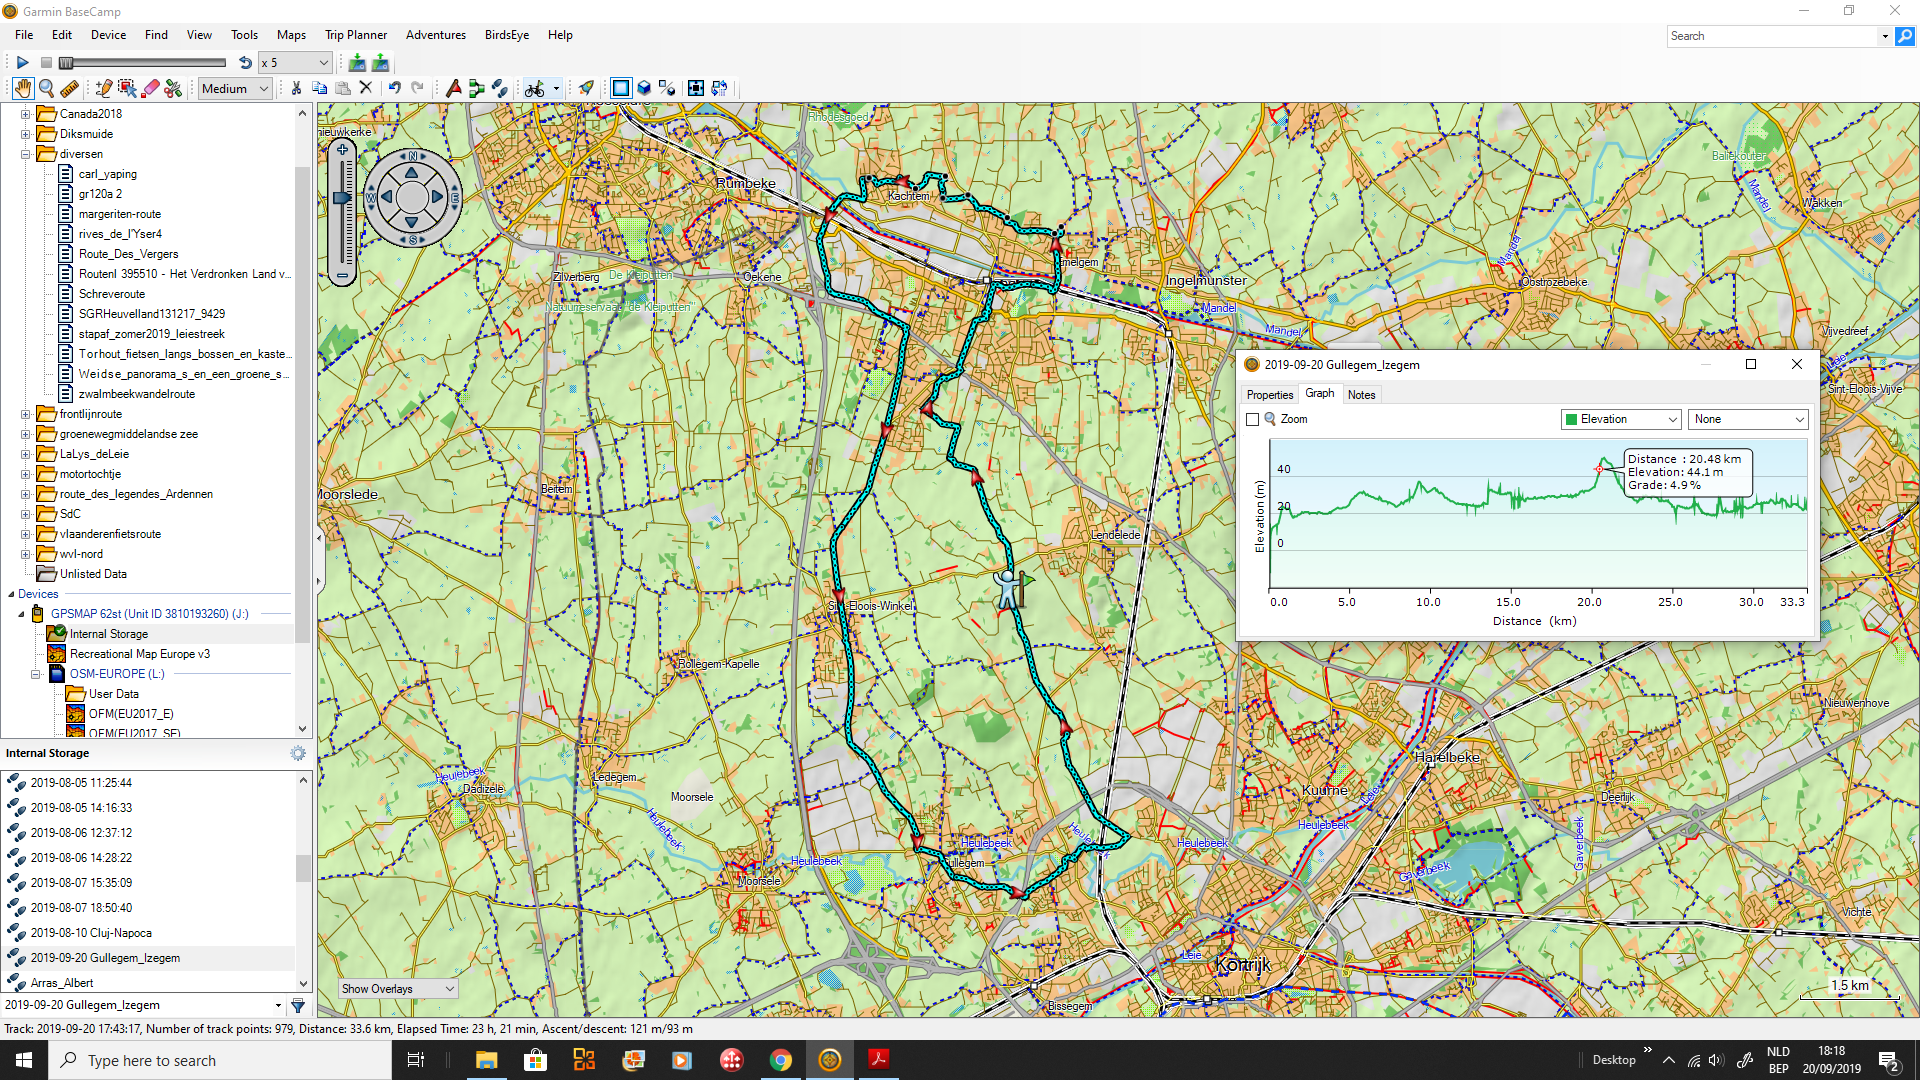
Task: Switch to the Notes tab
Action: tap(1361, 395)
